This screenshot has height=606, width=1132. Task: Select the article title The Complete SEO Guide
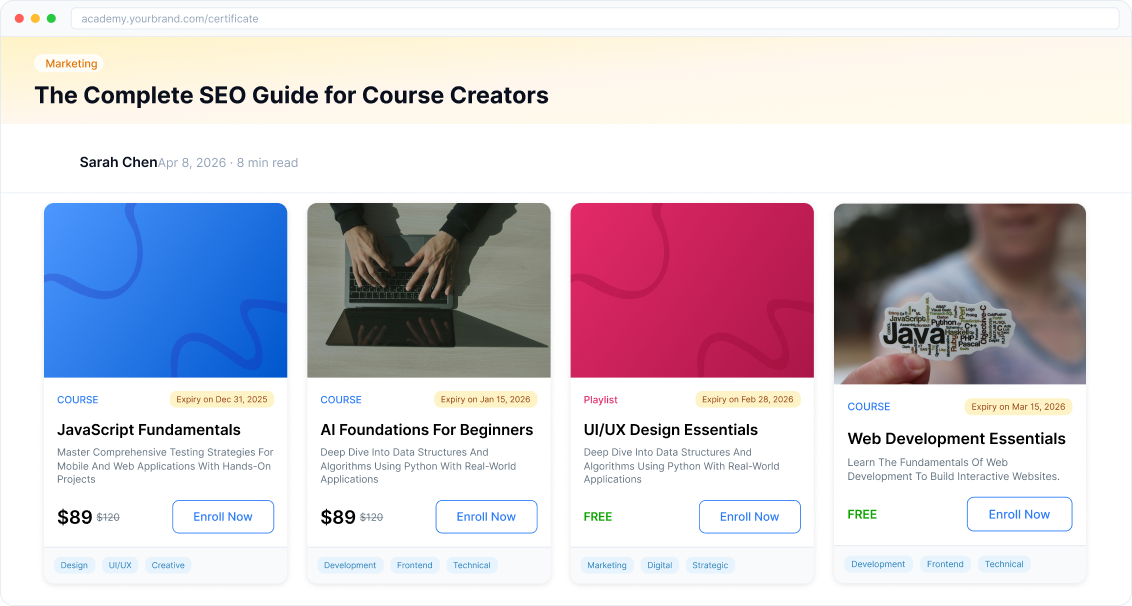pos(291,96)
